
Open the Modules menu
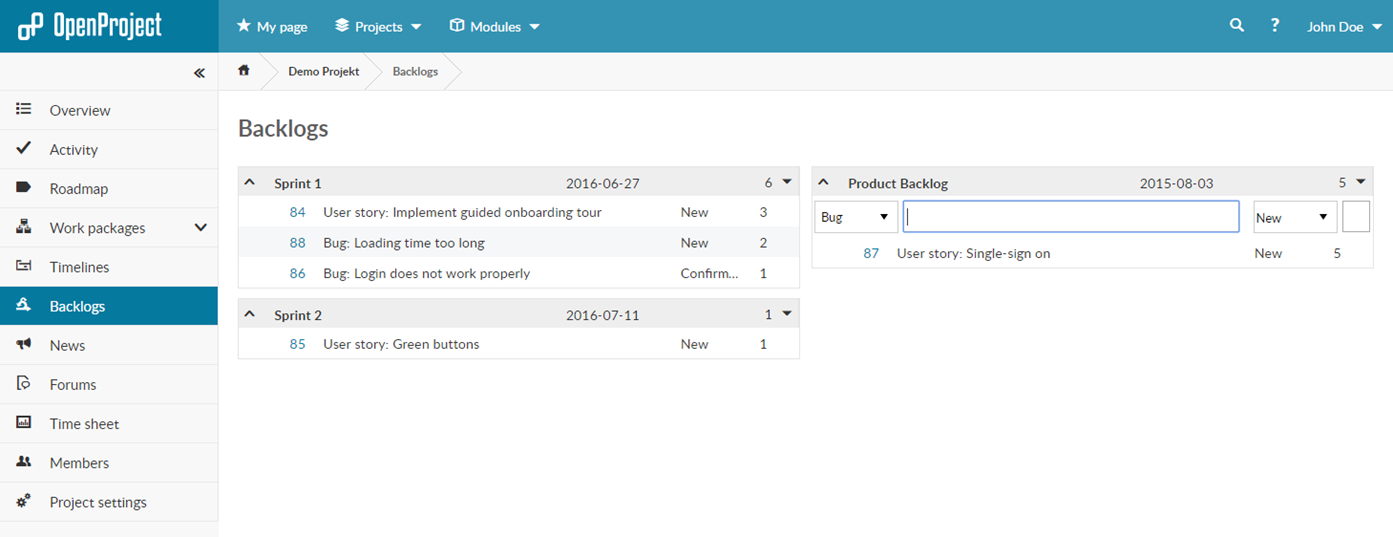pyautogui.click(x=495, y=27)
